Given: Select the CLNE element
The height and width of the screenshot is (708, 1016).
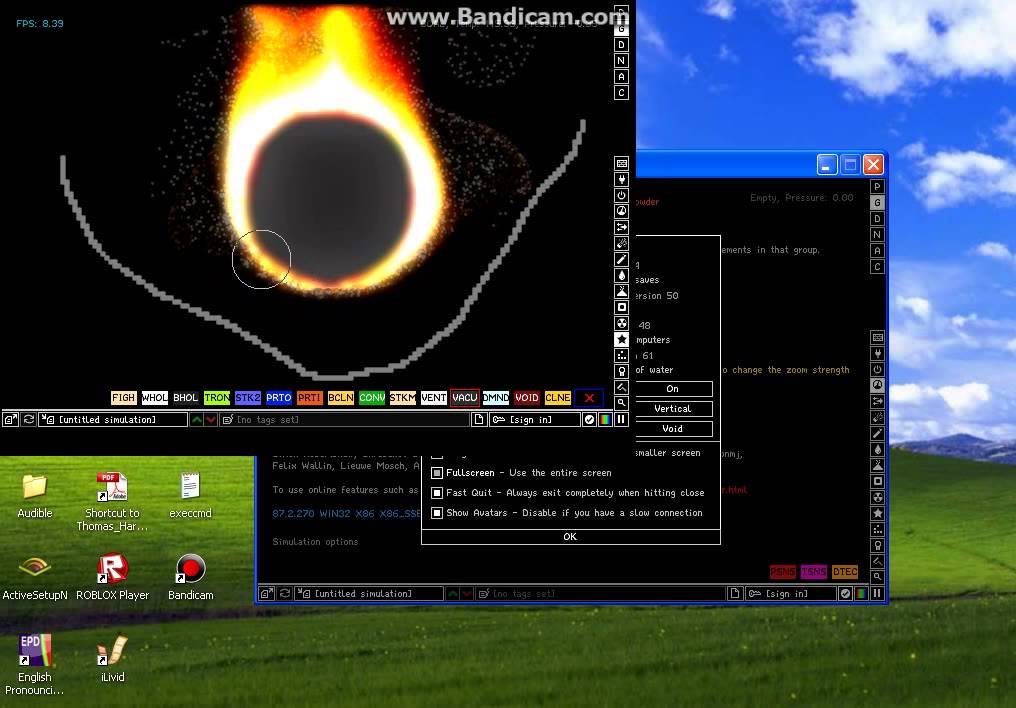Looking at the screenshot, I should [x=557, y=398].
